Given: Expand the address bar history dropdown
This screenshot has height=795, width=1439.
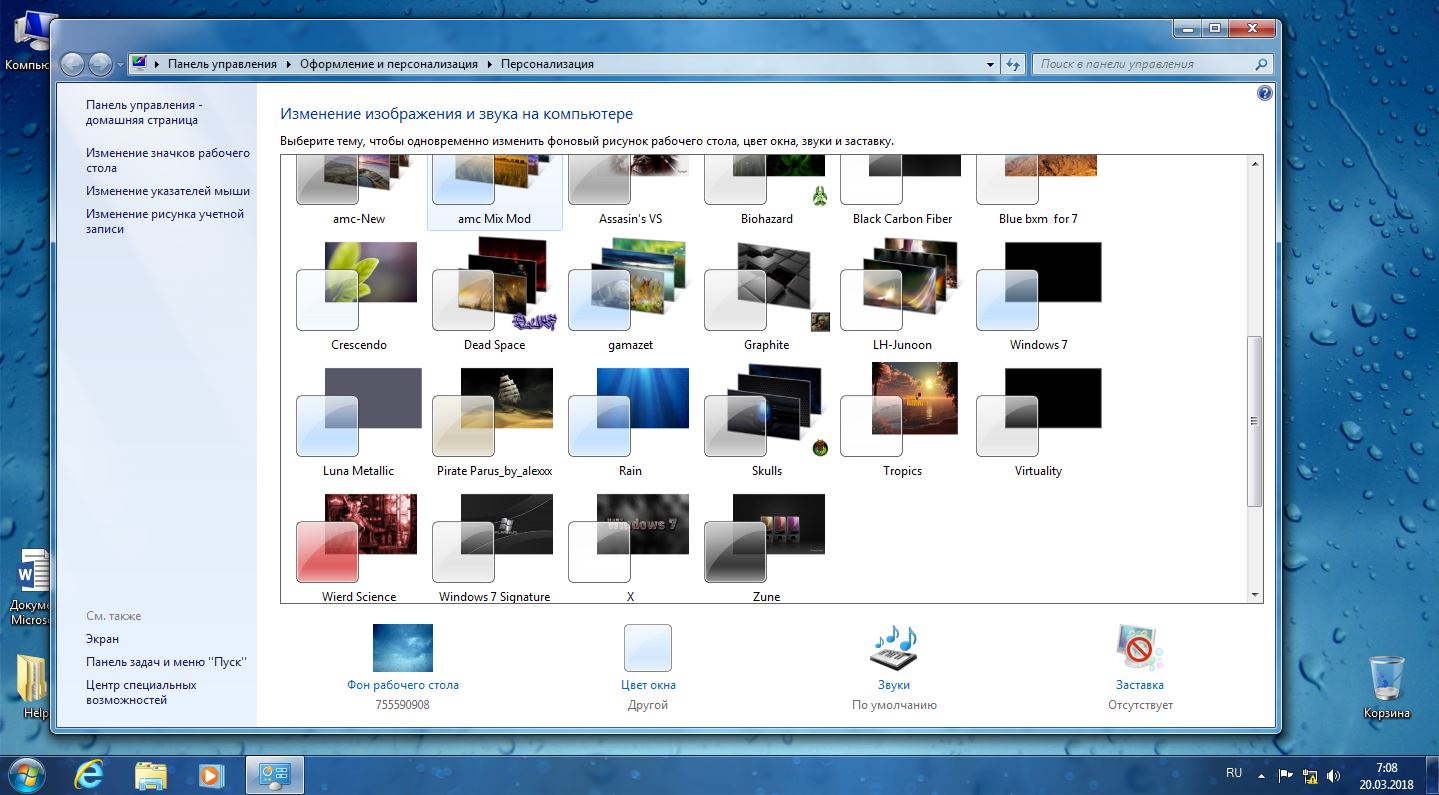Looking at the screenshot, I should 990,64.
